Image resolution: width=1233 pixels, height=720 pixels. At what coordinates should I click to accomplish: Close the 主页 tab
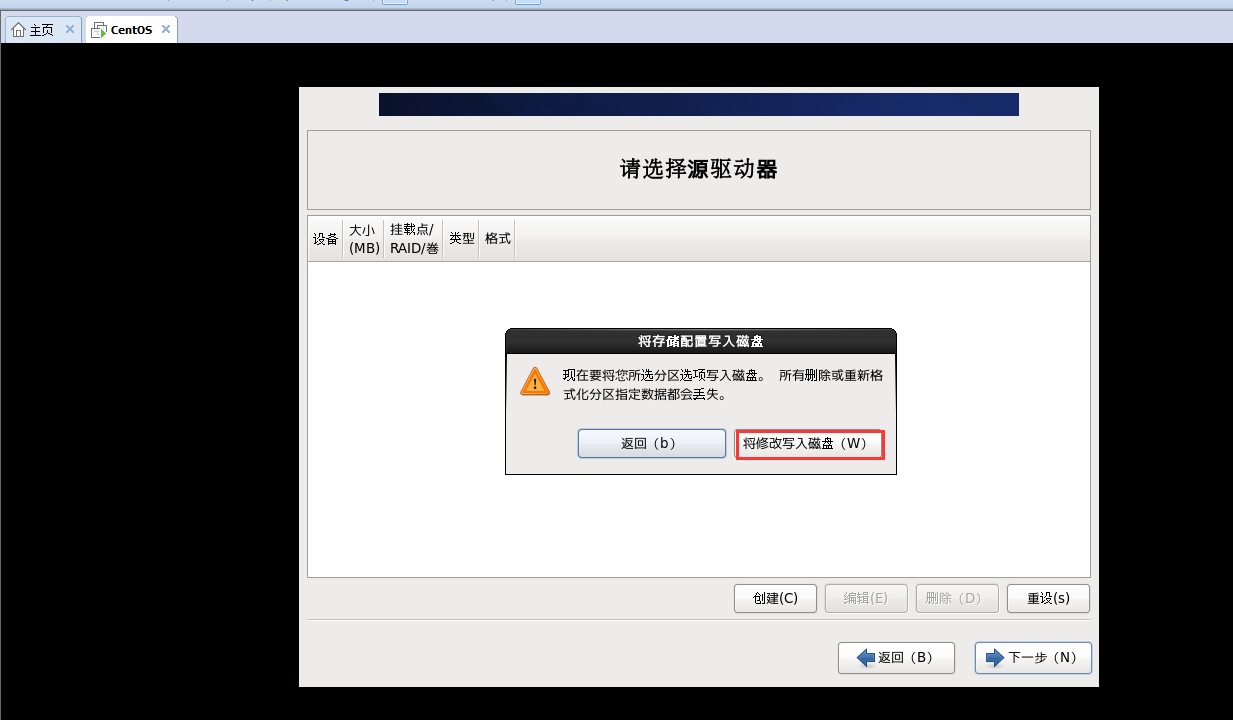(69, 29)
